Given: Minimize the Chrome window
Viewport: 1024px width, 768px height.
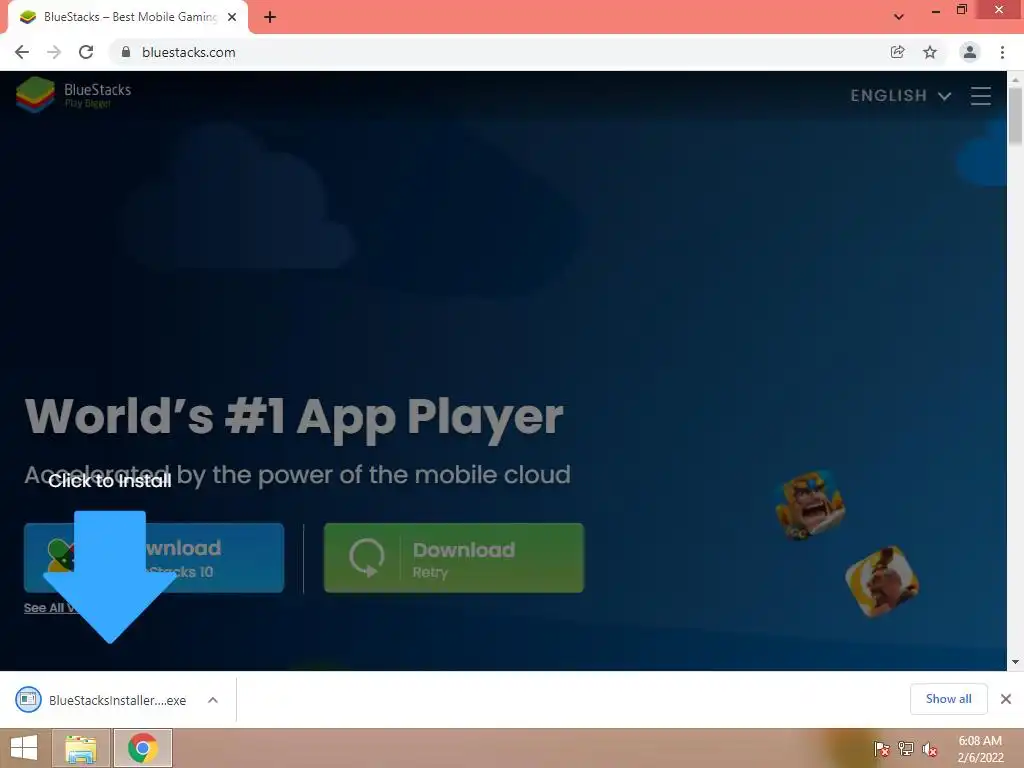Looking at the screenshot, I should pos(936,11).
